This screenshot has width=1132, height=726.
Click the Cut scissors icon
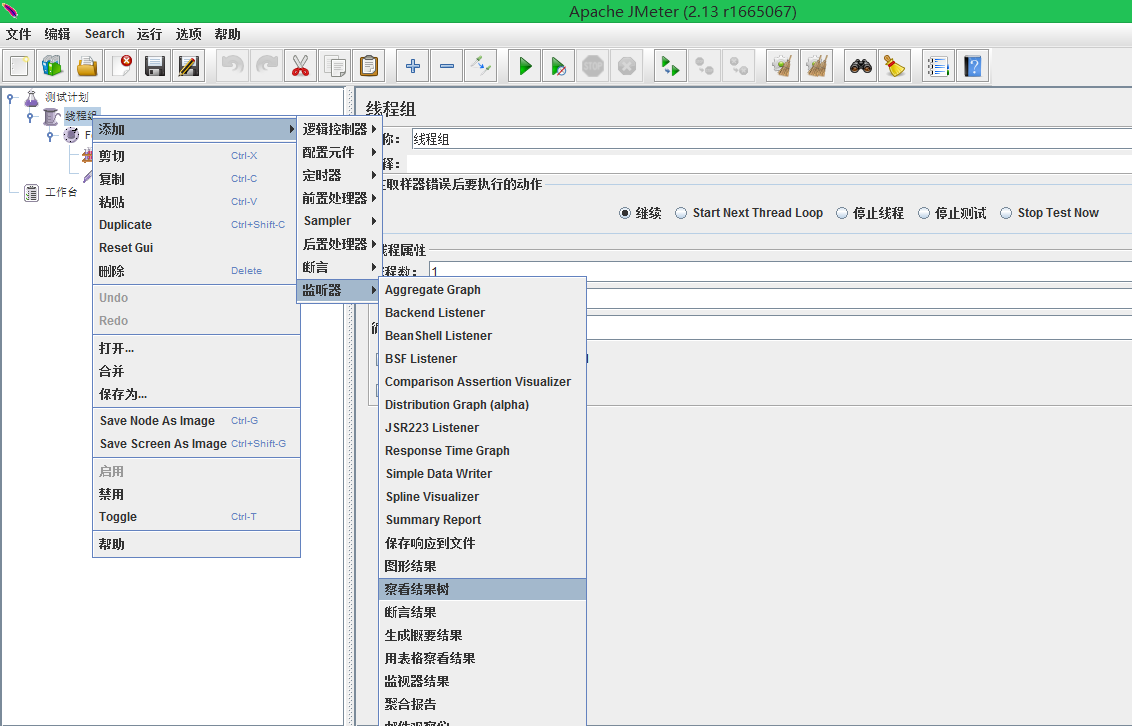pyautogui.click(x=300, y=66)
